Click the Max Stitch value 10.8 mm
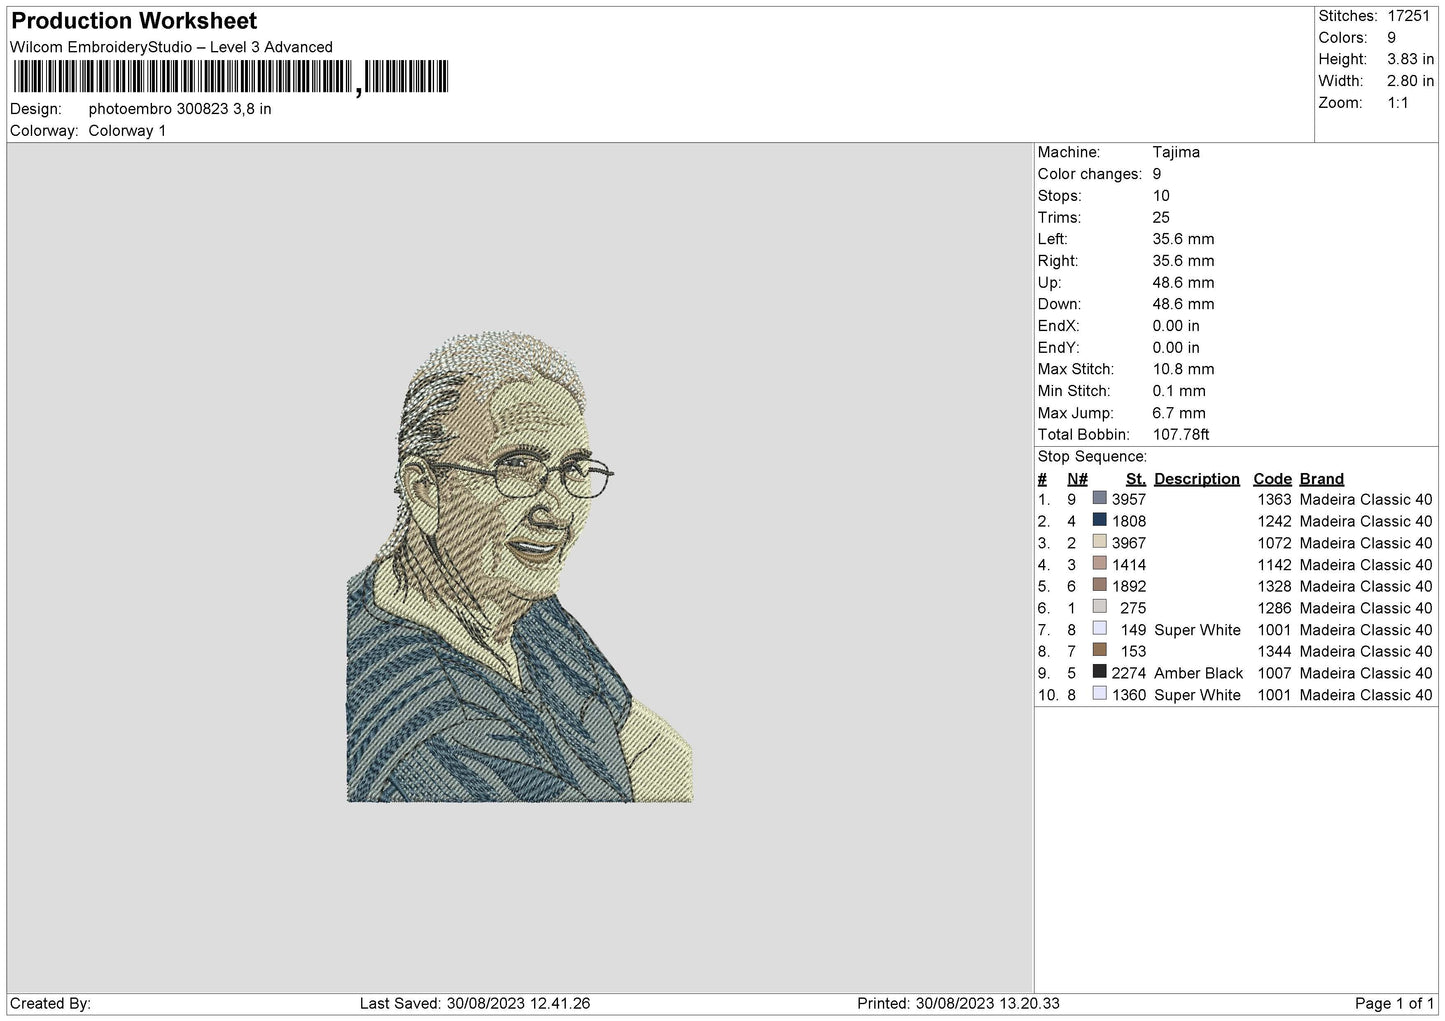Screen dimensions: 1445x1021 click(1183, 369)
